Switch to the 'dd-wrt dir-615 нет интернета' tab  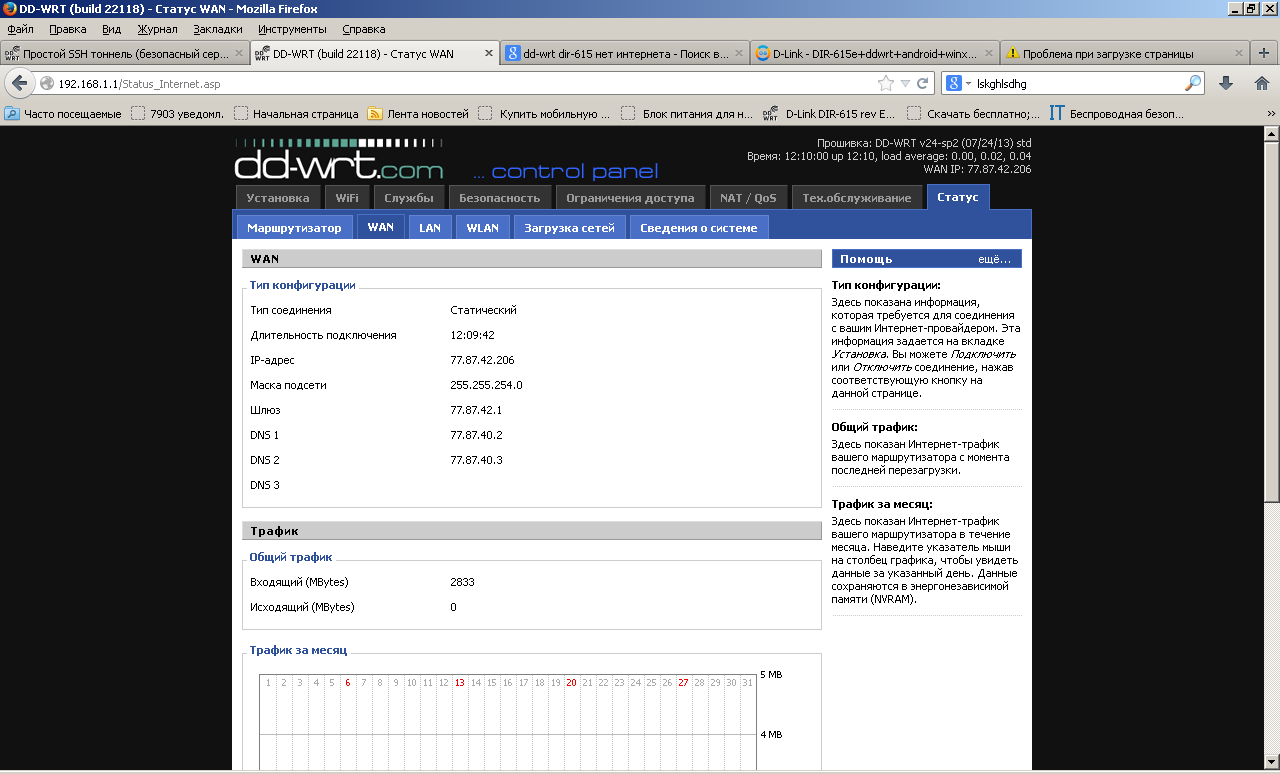pyautogui.click(x=624, y=53)
